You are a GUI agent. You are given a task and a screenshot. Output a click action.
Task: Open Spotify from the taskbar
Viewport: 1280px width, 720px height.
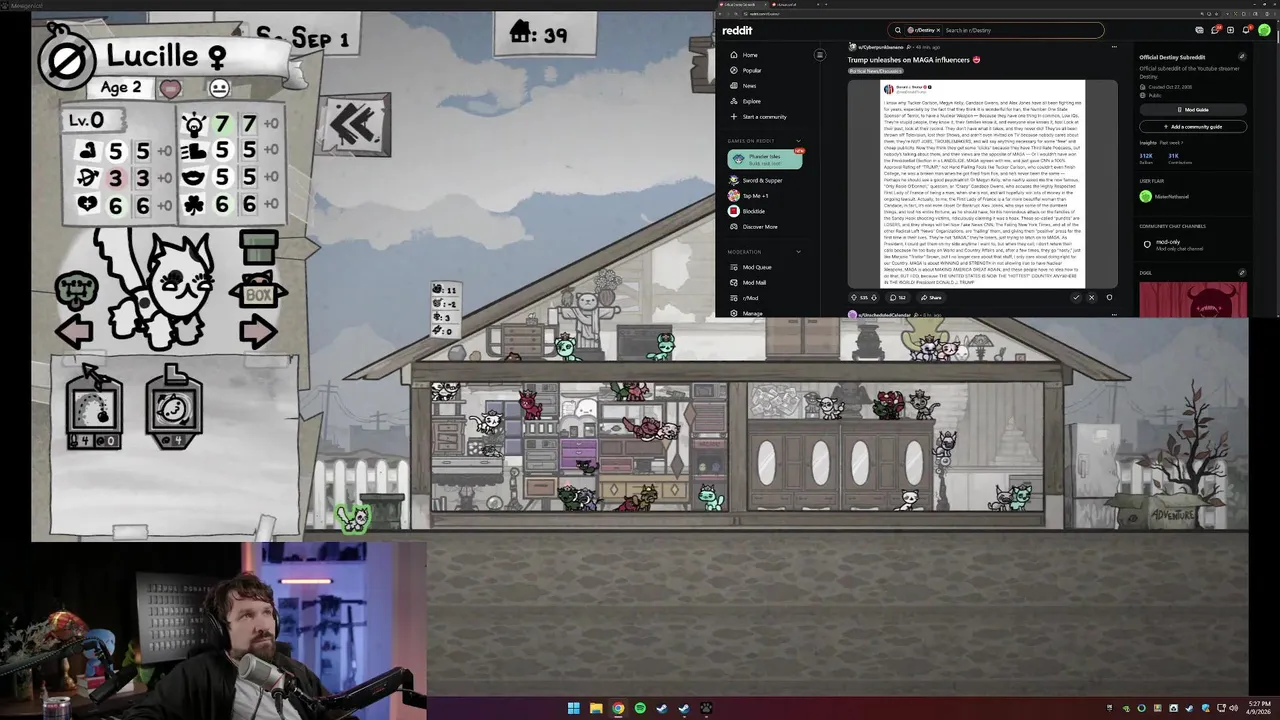click(x=640, y=708)
